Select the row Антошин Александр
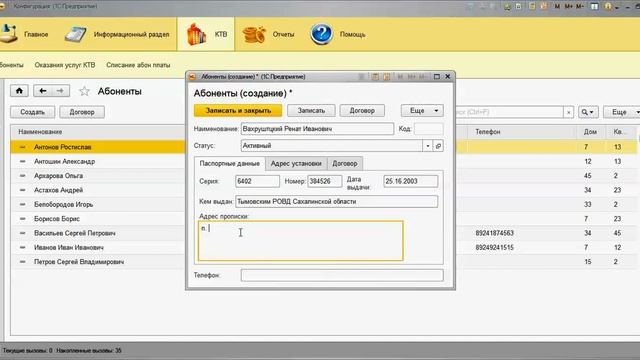640x360 pixels. tap(98, 162)
